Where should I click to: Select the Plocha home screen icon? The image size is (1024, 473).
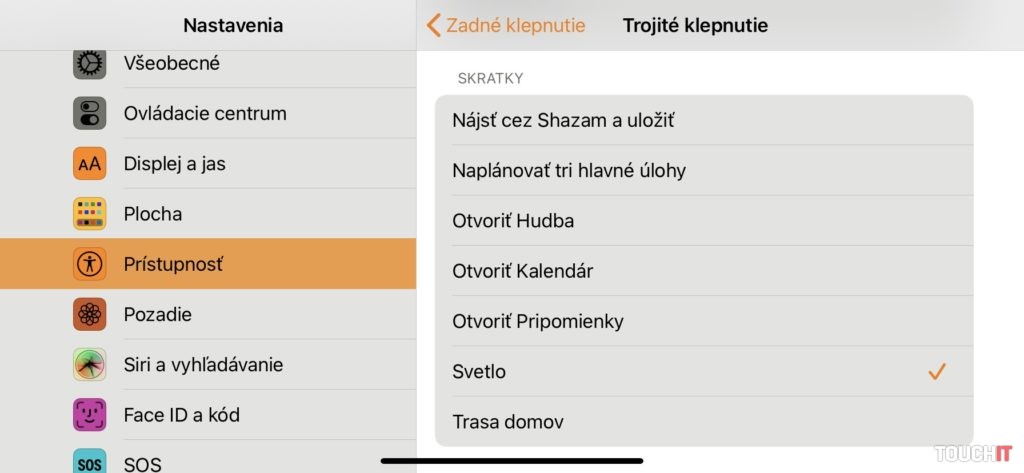pyautogui.click(x=90, y=214)
